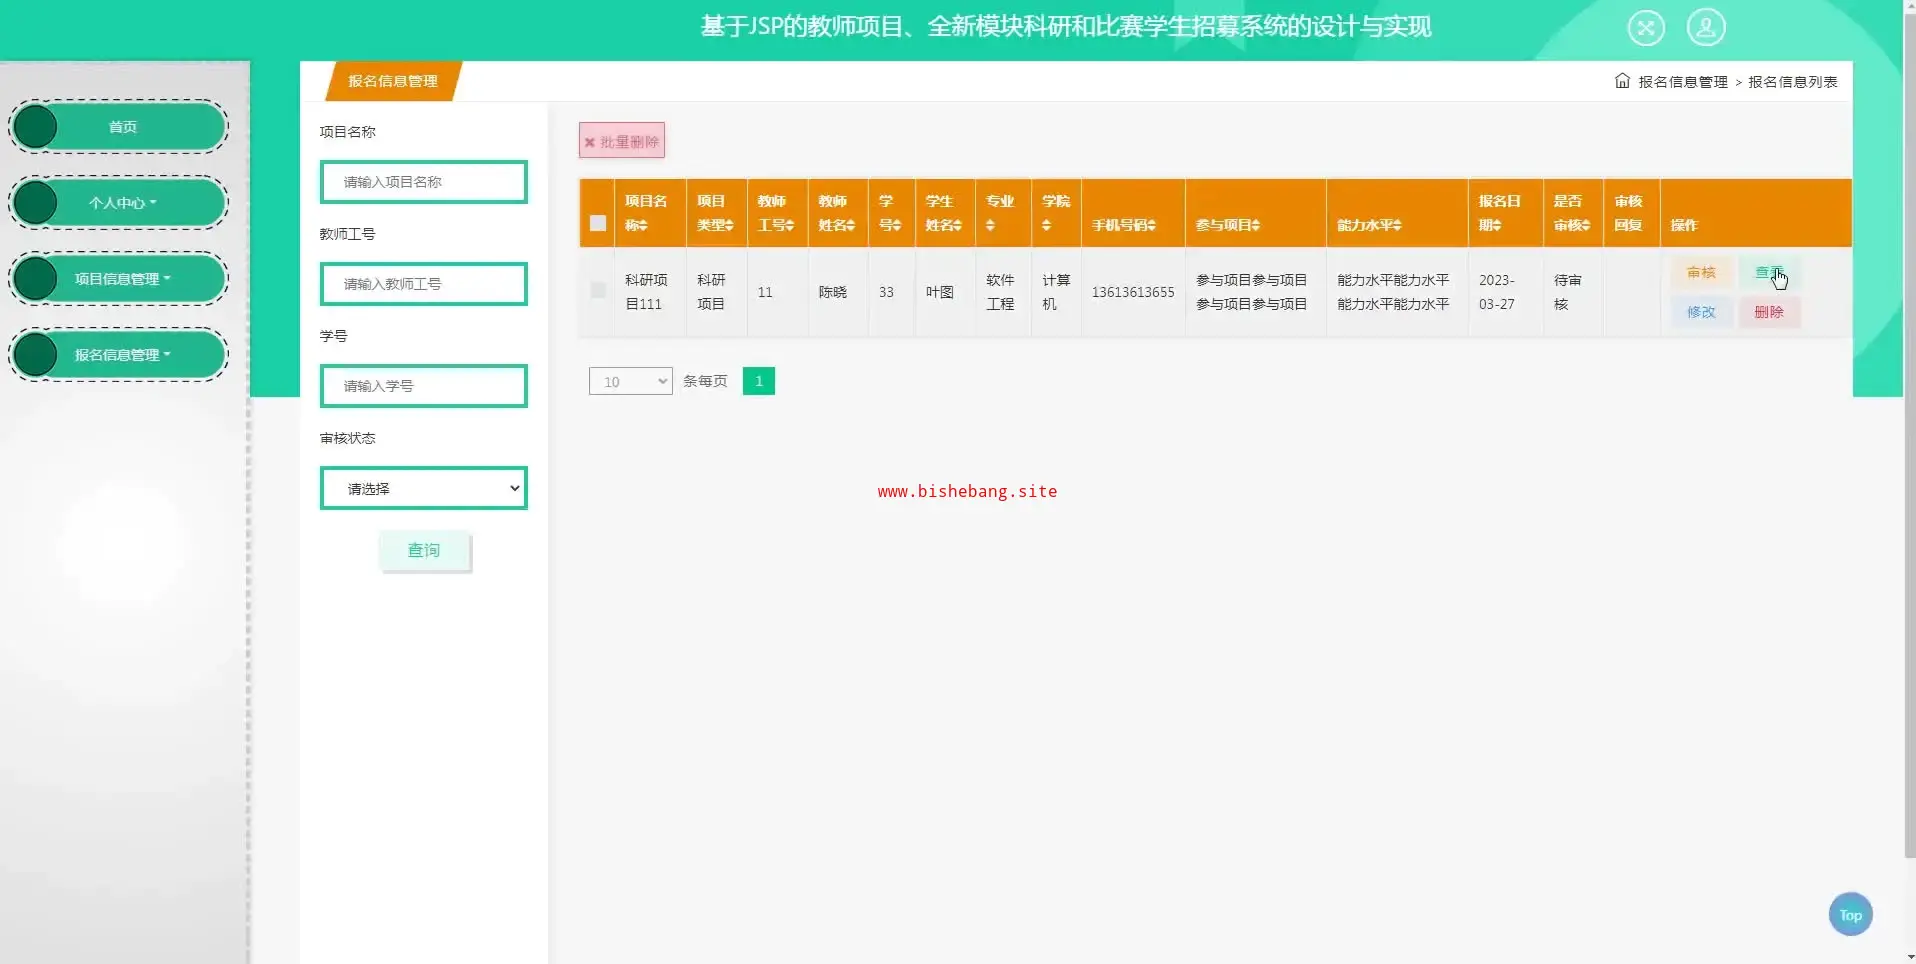Open the 审核状态 请选择 dropdown

[x=423, y=489]
